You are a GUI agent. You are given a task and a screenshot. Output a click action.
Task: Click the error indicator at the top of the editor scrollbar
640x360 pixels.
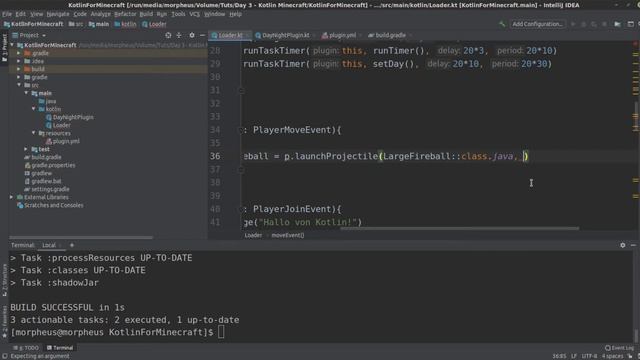pos(636,44)
